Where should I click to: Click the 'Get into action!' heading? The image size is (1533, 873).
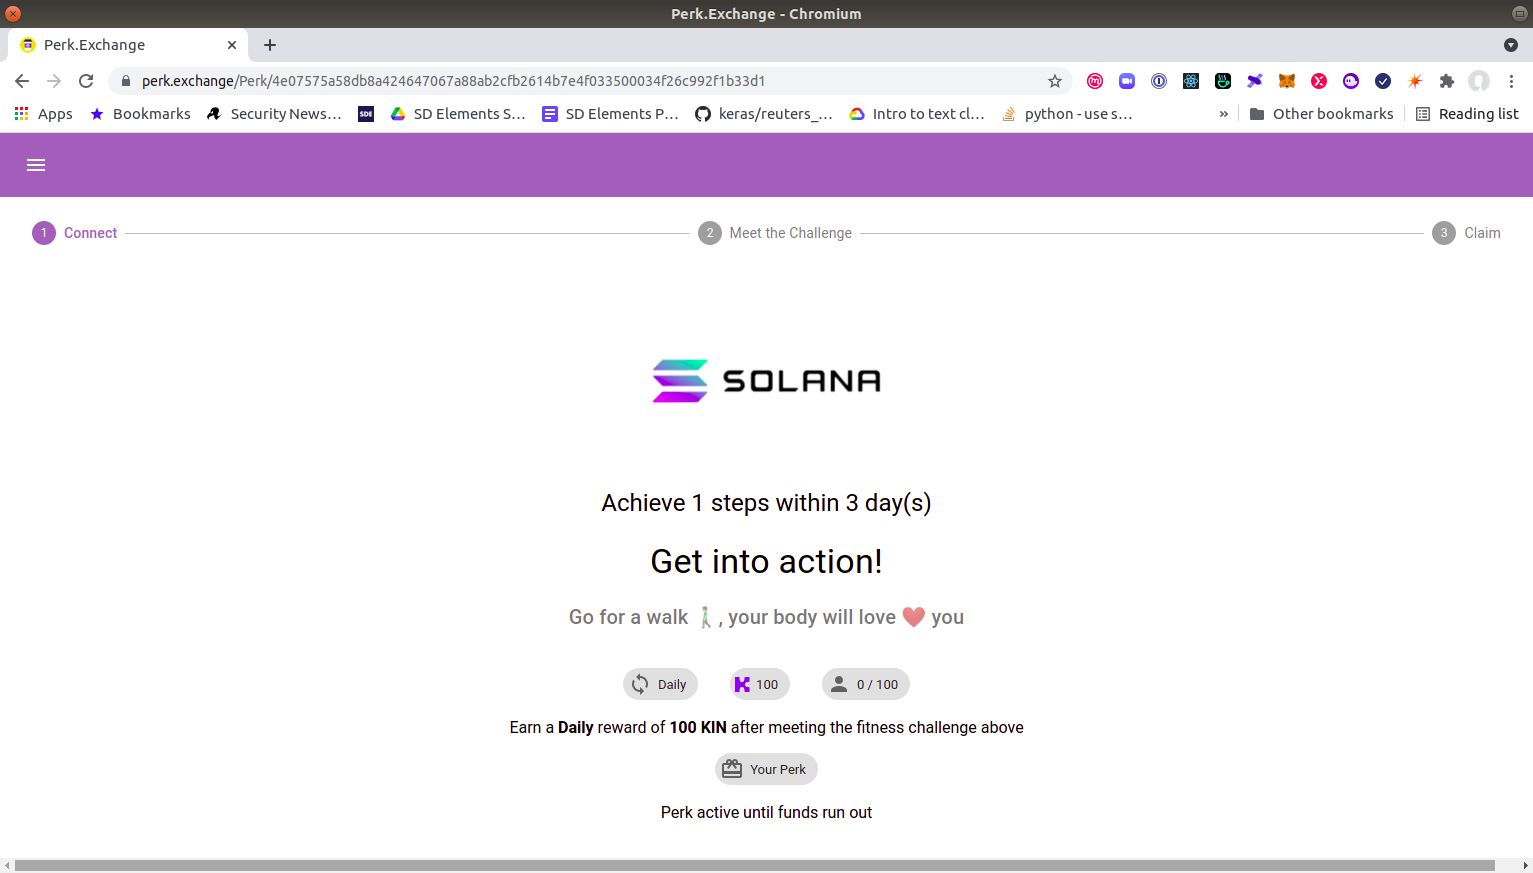766,561
